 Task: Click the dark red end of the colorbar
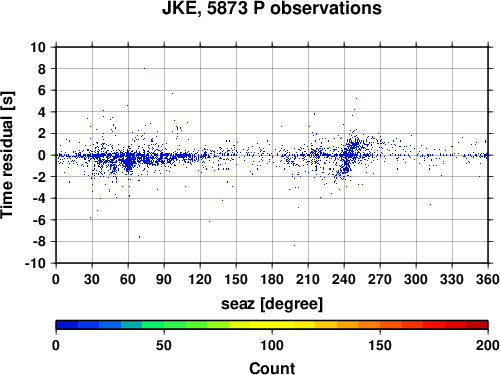click(x=477, y=325)
